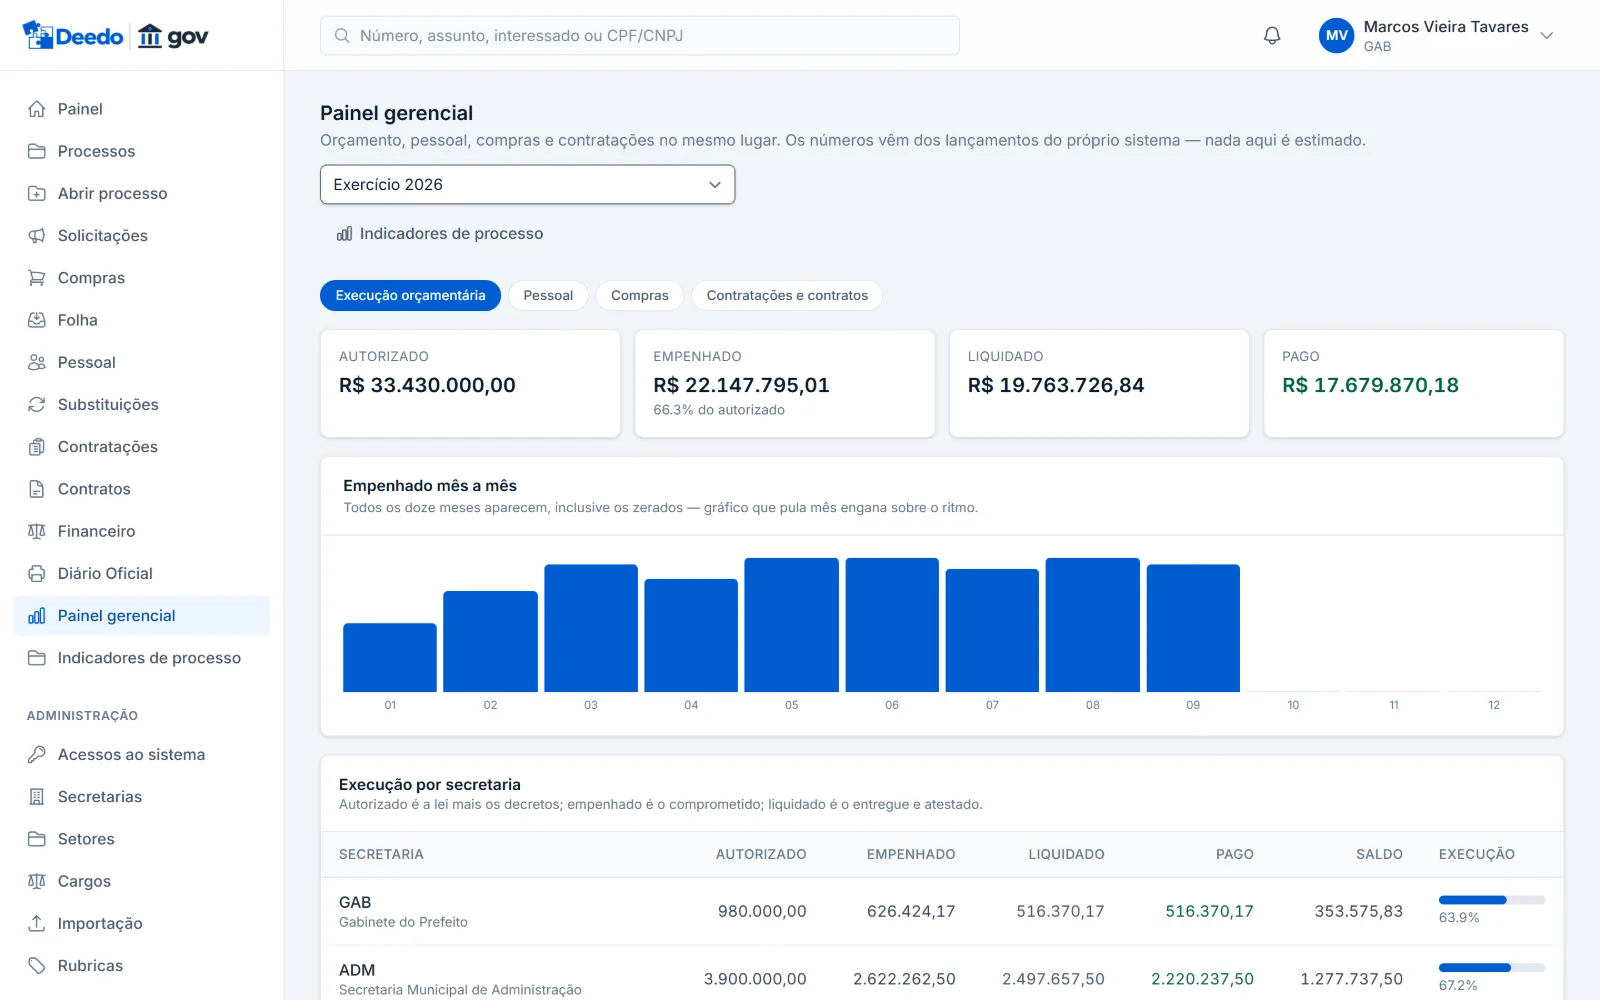This screenshot has width=1600, height=1000.
Task: Click the GAB Gabinete do Prefeito row
Action: (x=941, y=911)
